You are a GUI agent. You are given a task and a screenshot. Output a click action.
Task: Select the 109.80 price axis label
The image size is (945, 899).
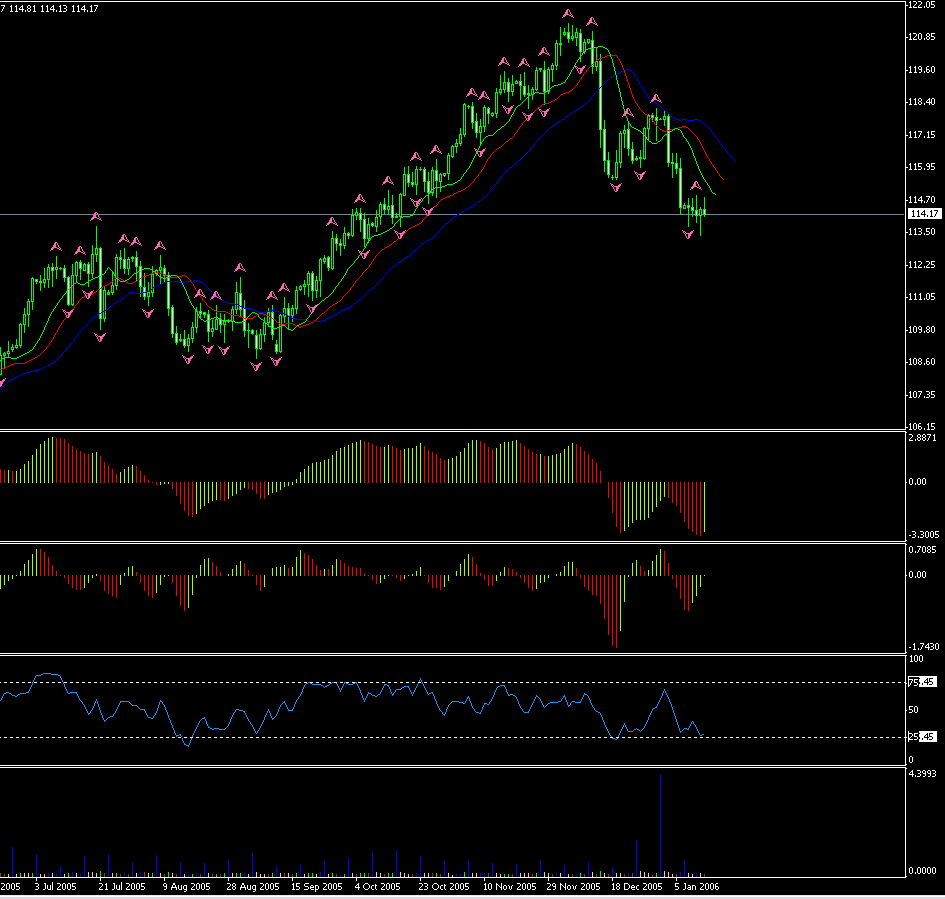coord(921,330)
